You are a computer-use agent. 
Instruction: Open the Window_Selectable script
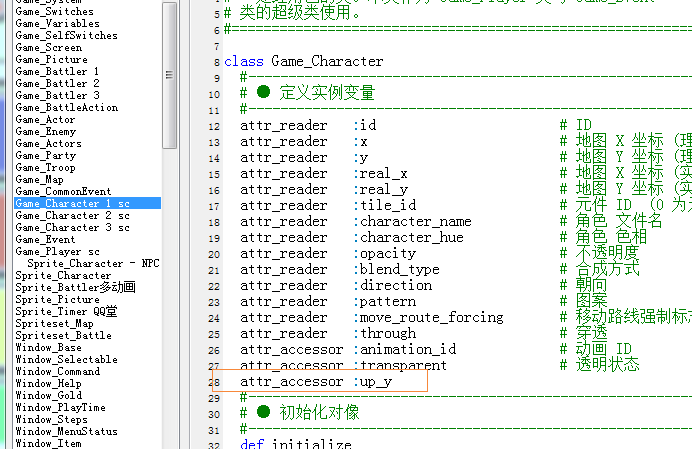point(66,359)
